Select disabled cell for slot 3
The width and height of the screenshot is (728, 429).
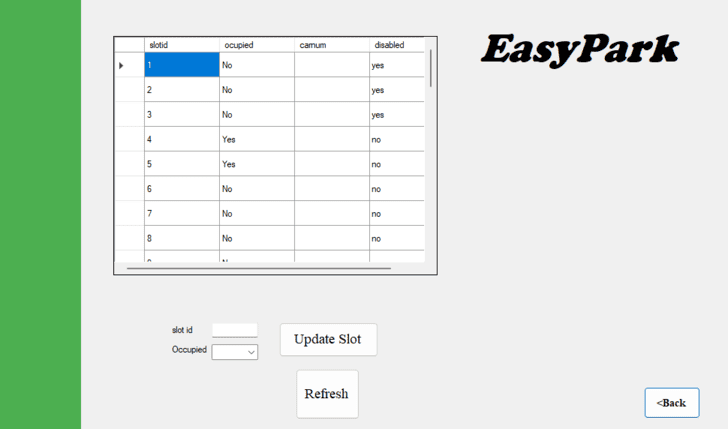(396, 115)
